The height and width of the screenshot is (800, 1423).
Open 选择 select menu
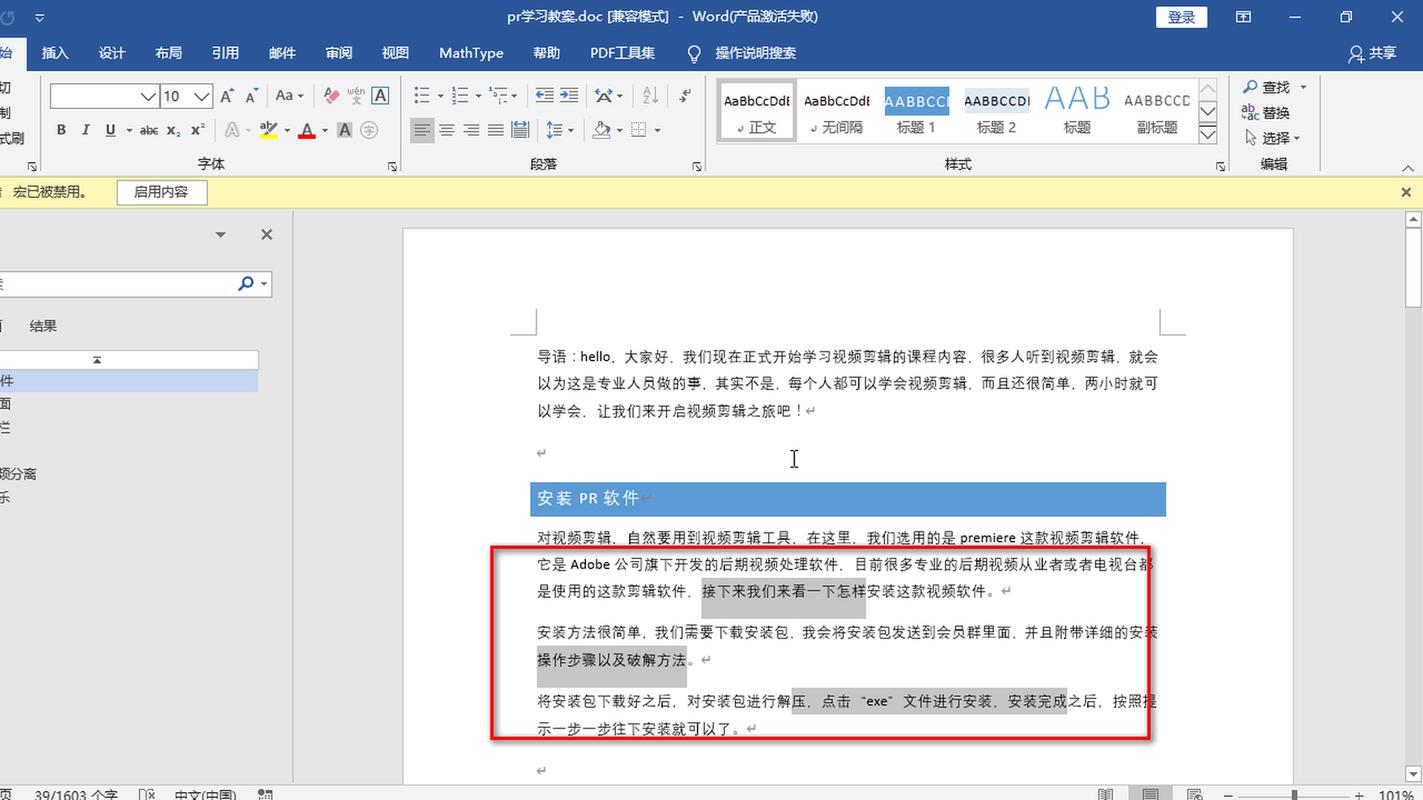[x=1272, y=138]
